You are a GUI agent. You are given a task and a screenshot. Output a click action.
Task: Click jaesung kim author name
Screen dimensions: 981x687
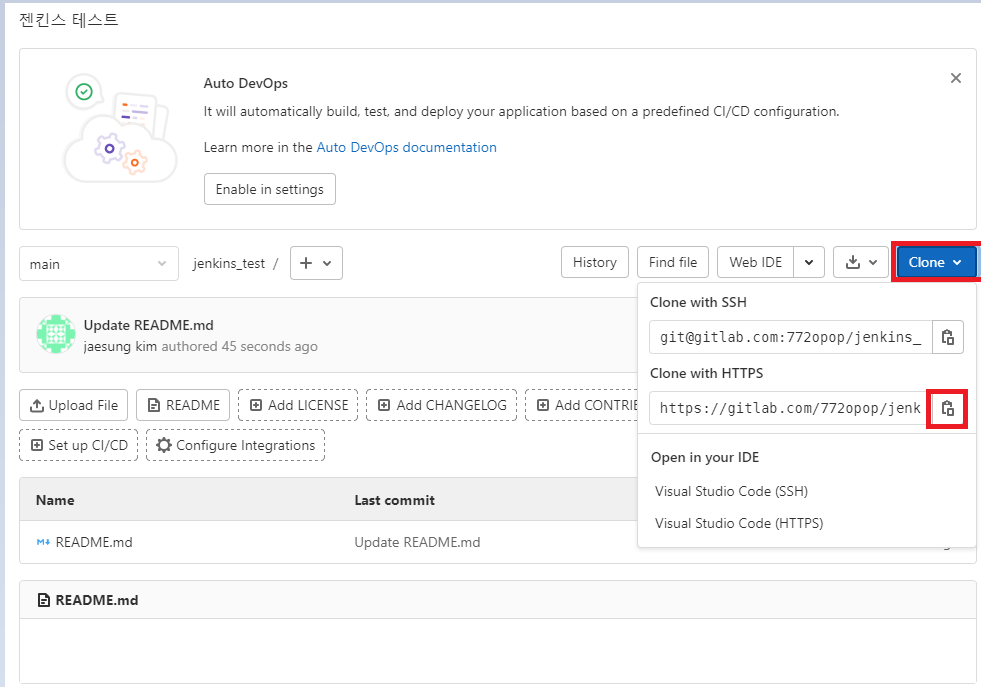click(x=120, y=347)
